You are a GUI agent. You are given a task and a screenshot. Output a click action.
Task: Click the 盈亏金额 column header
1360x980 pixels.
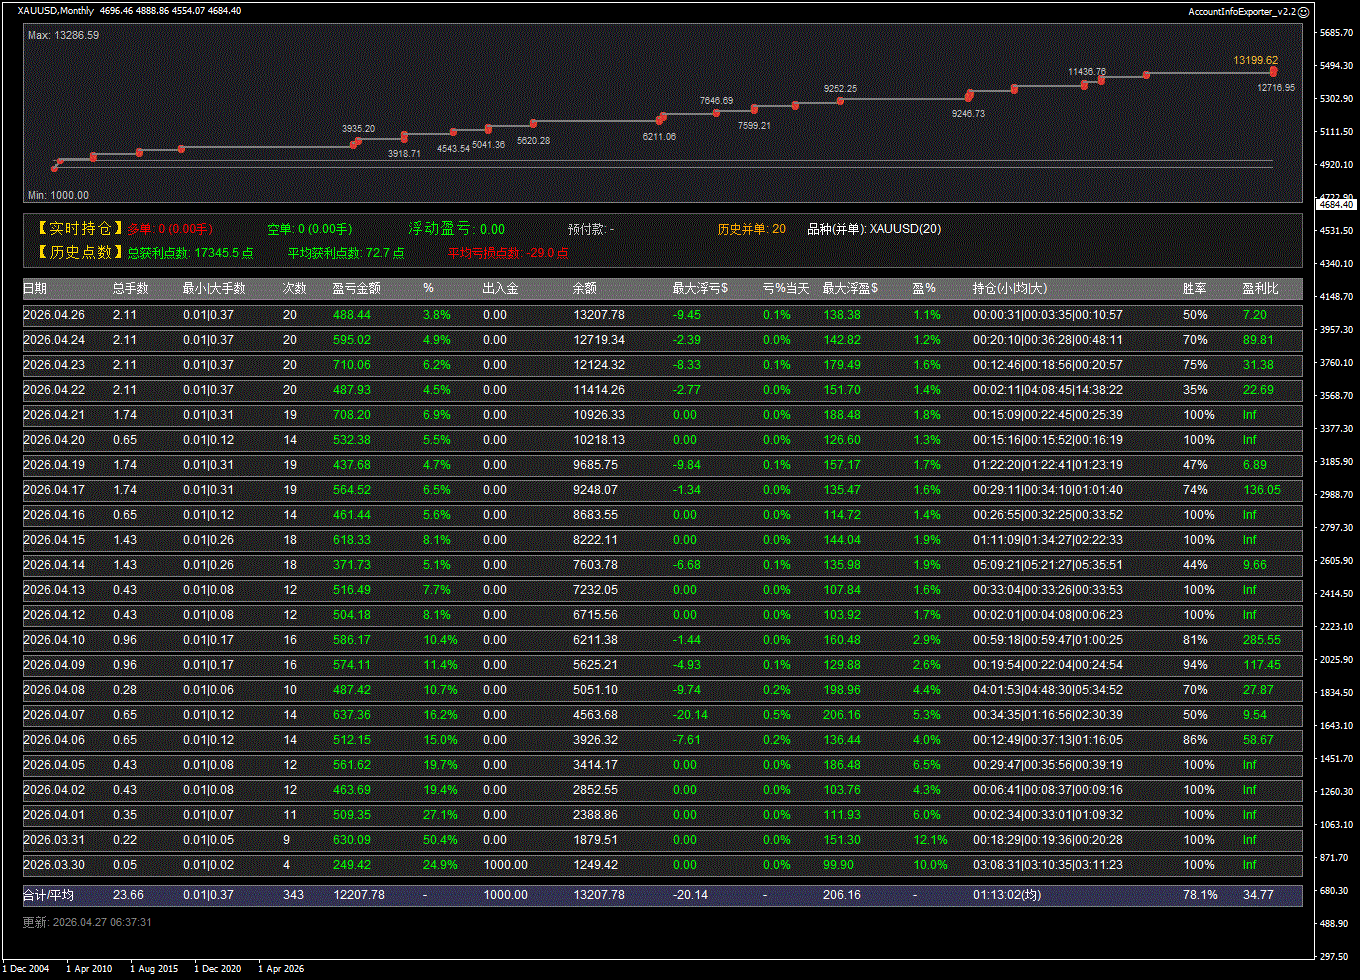(356, 289)
